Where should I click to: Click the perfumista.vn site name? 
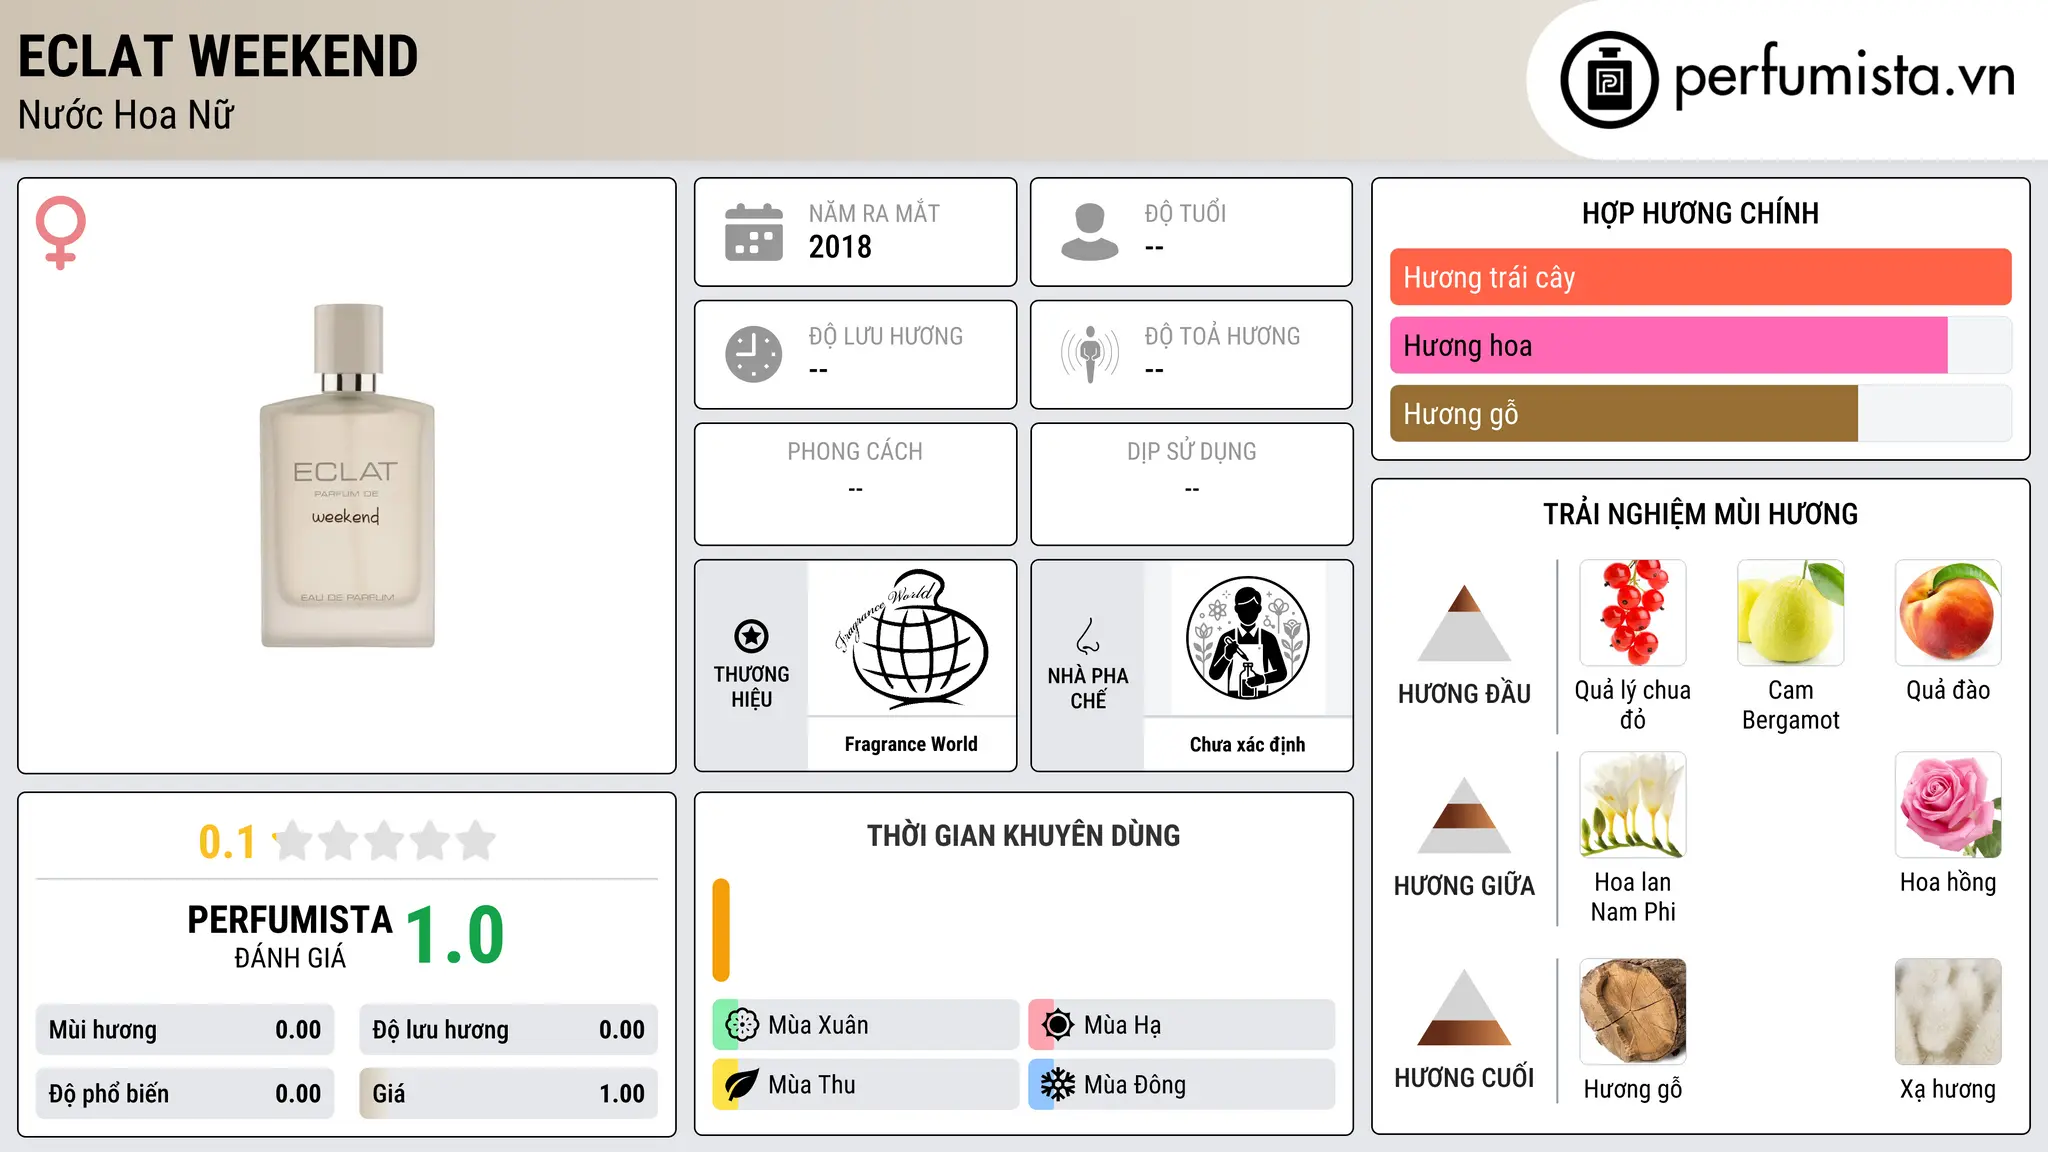click(x=1845, y=74)
